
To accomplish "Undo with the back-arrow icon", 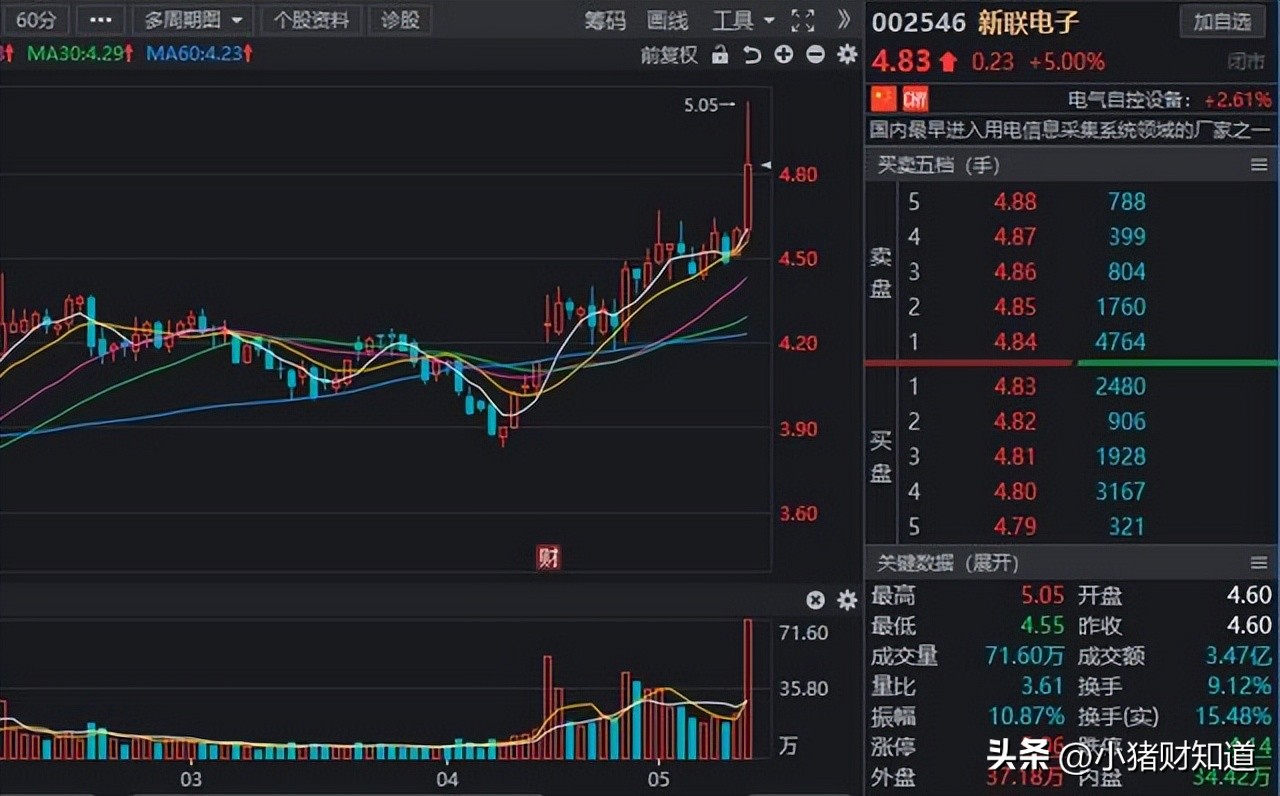I will pyautogui.click(x=753, y=55).
